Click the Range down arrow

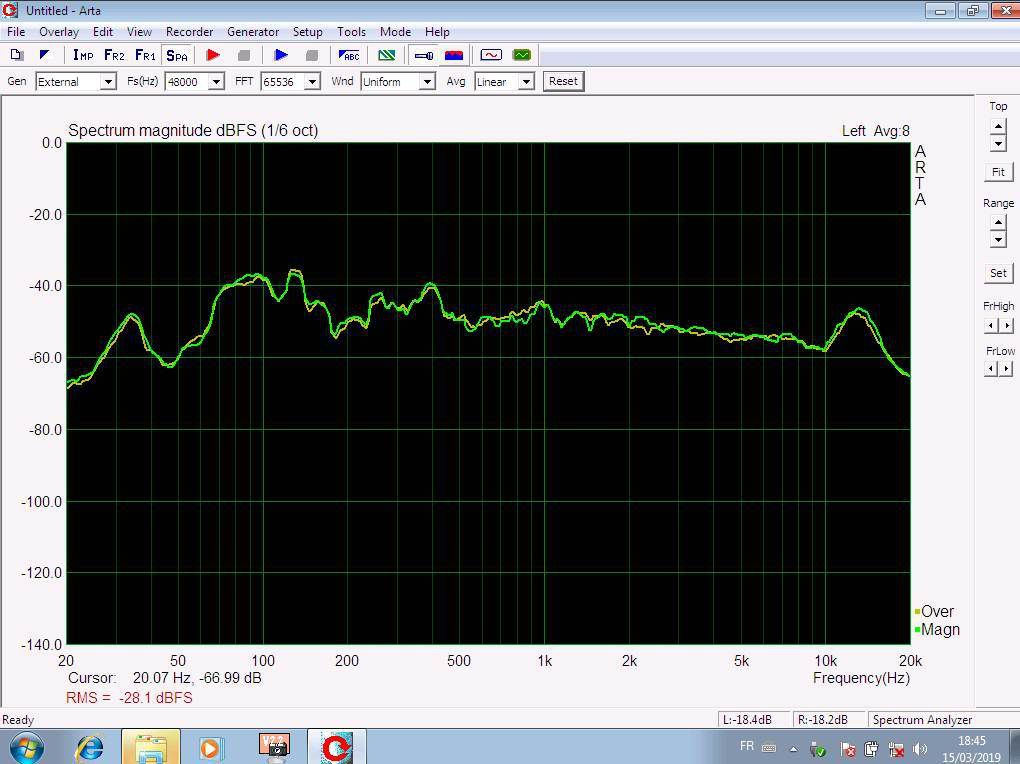[998, 239]
